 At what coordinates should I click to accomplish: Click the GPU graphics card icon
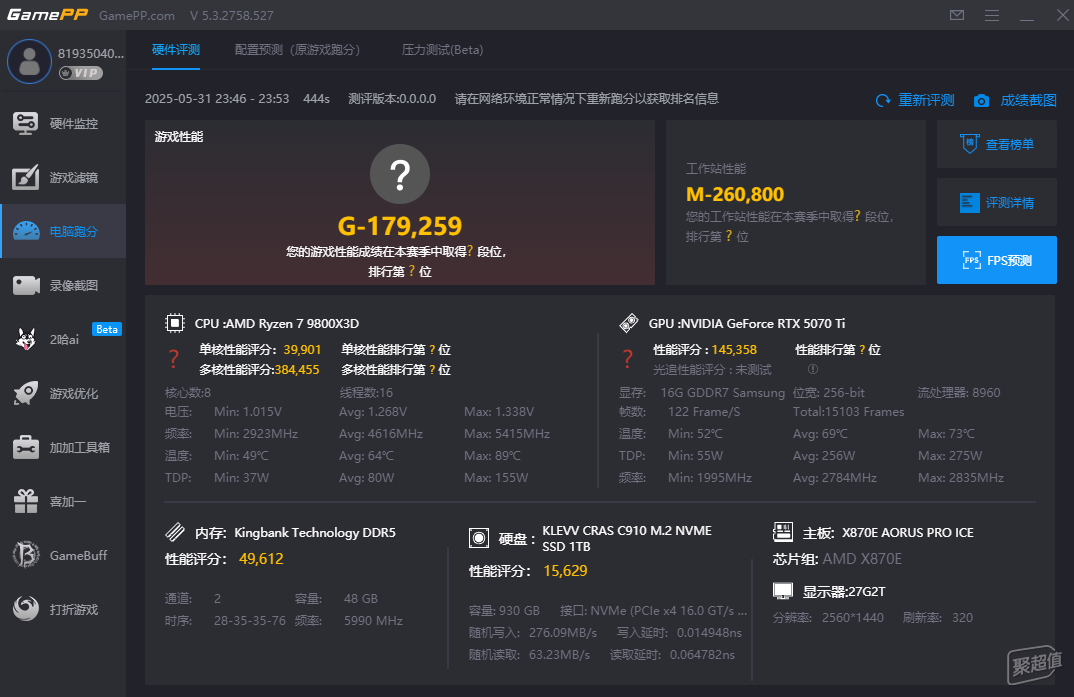tap(629, 323)
